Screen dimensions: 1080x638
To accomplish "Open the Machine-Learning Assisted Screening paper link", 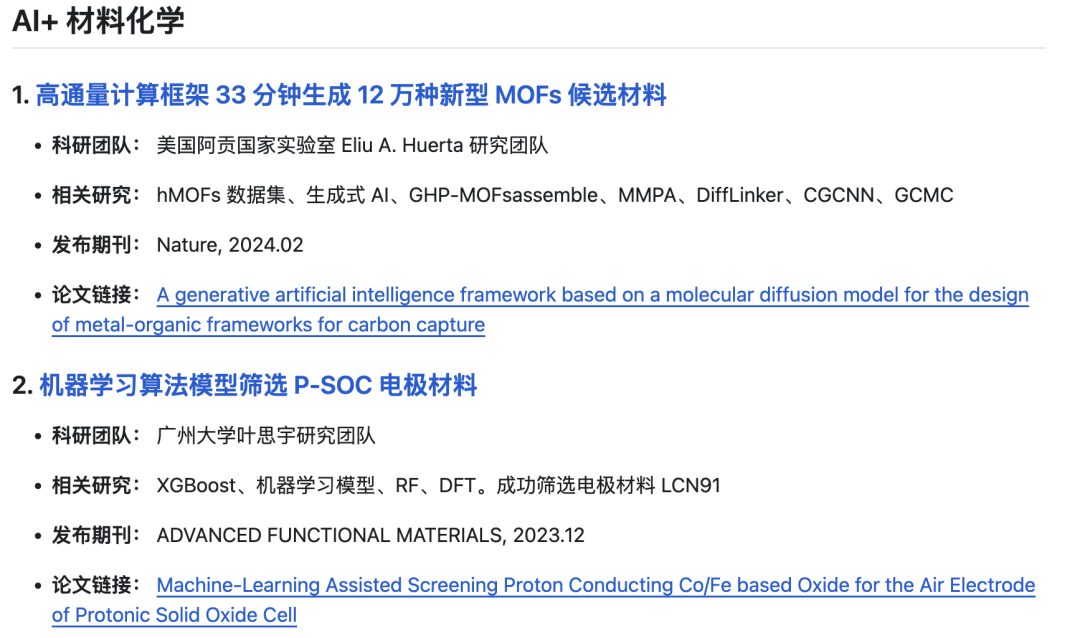I will click(595, 586).
